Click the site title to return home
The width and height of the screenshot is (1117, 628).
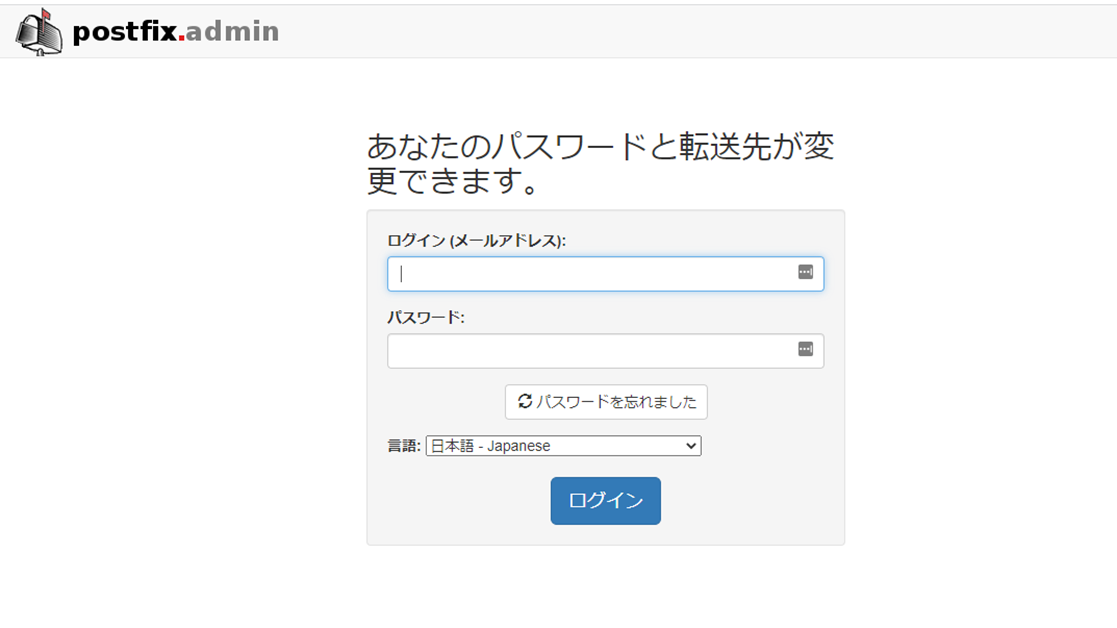point(174,31)
